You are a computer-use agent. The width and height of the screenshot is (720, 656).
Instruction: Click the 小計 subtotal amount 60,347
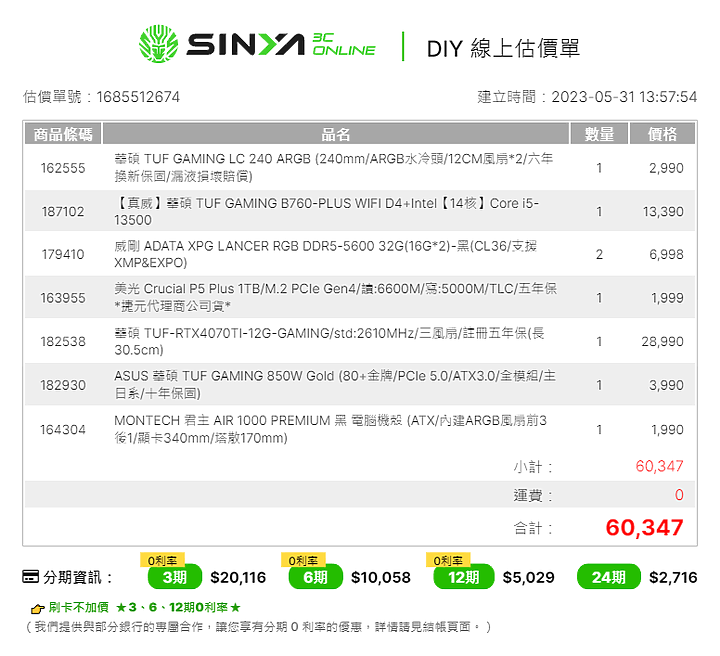coord(659,466)
